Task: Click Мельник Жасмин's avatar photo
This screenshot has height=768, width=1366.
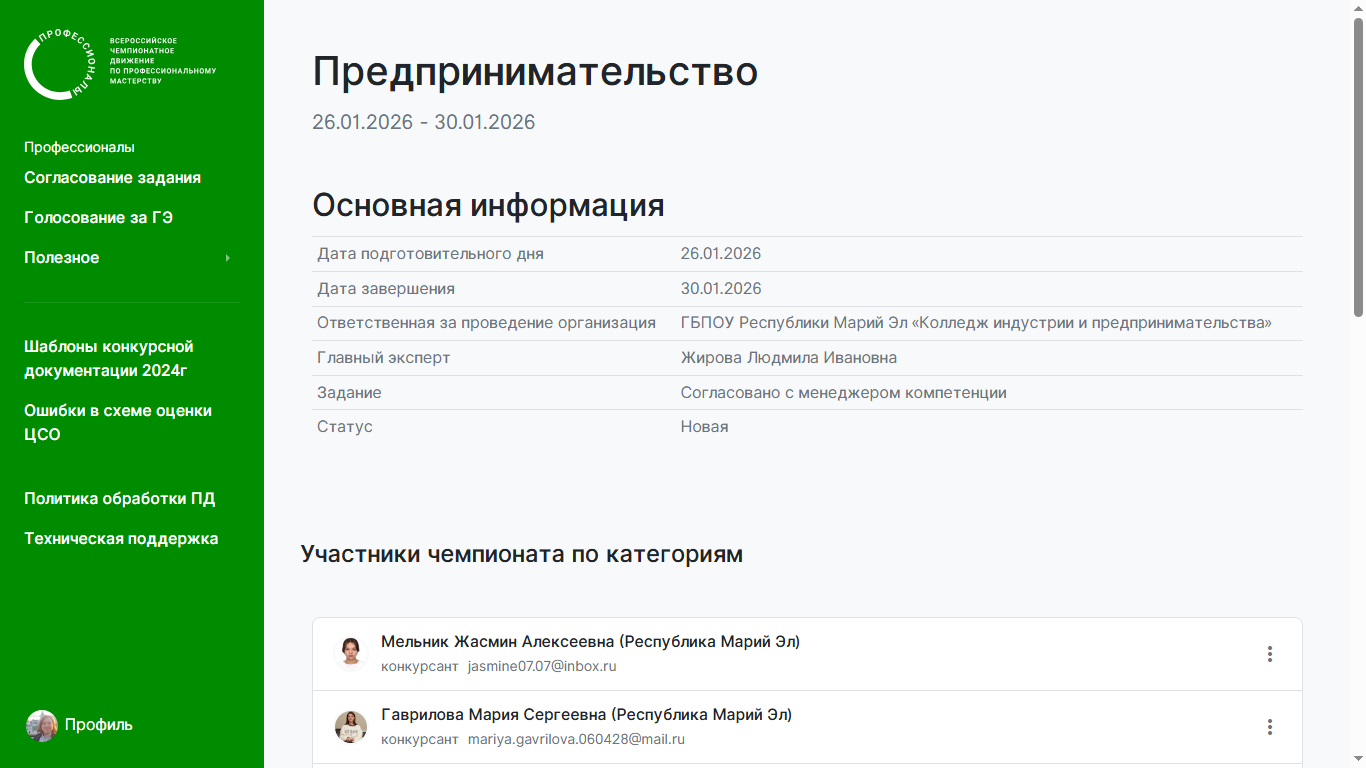Action: tap(350, 653)
